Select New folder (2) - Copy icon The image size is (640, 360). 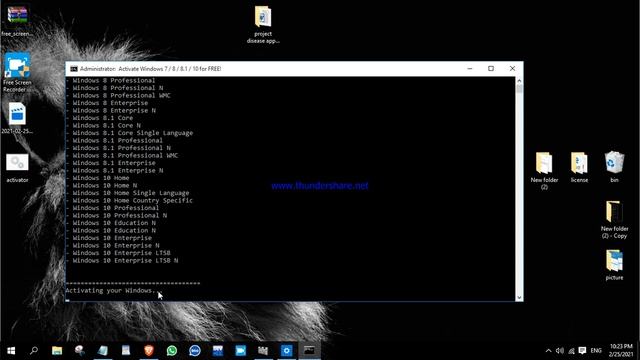click(614, 220)
